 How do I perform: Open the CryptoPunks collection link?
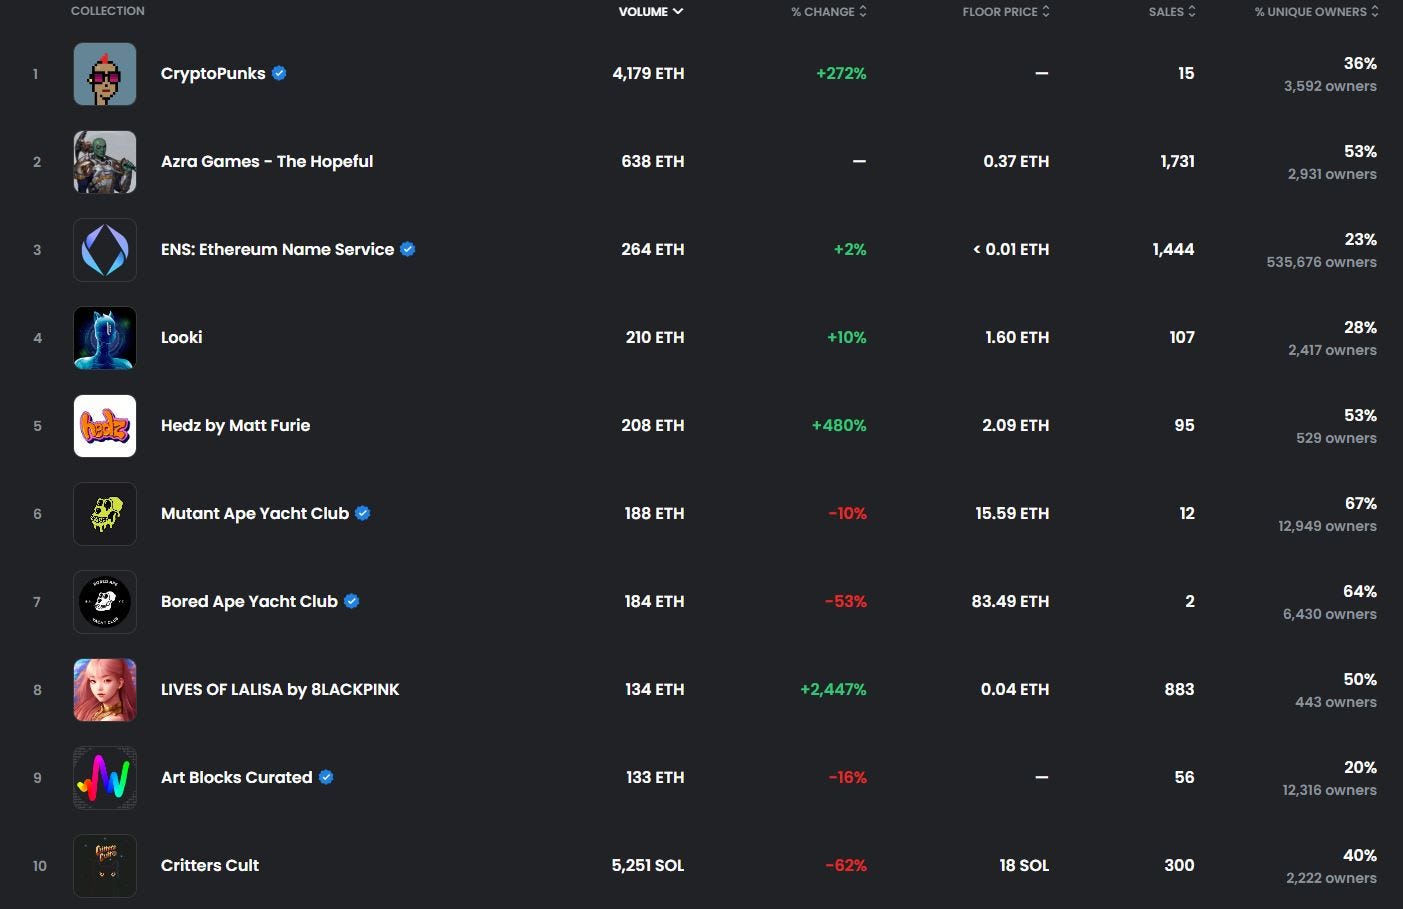pos(213,74)
